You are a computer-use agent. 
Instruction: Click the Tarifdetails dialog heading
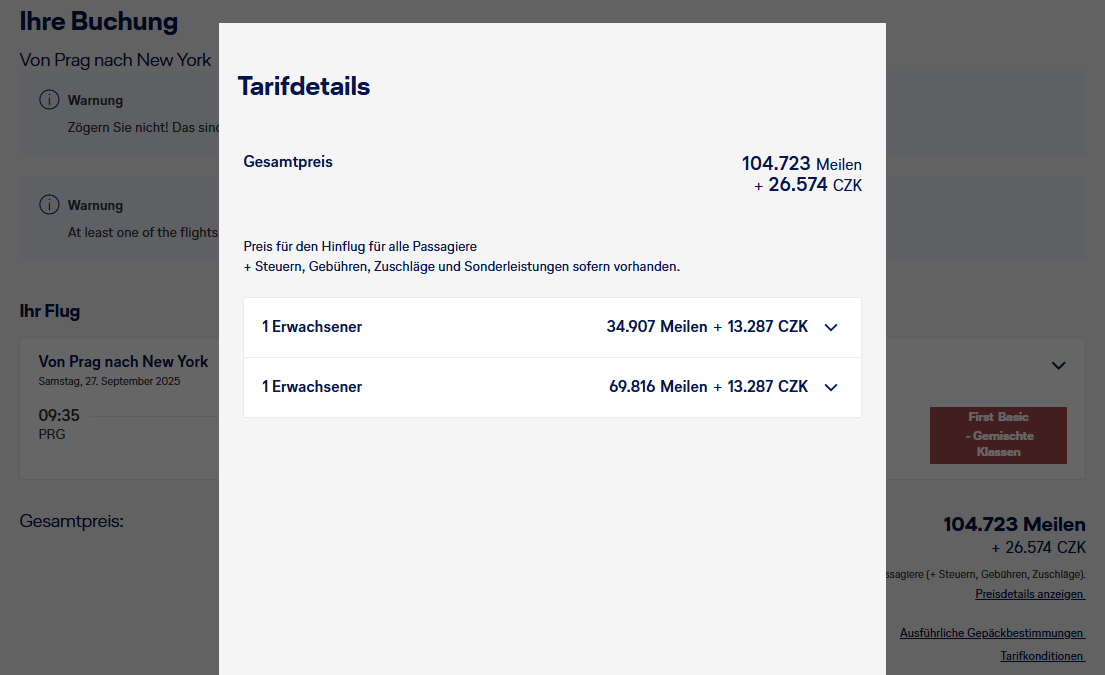point(304,87)
